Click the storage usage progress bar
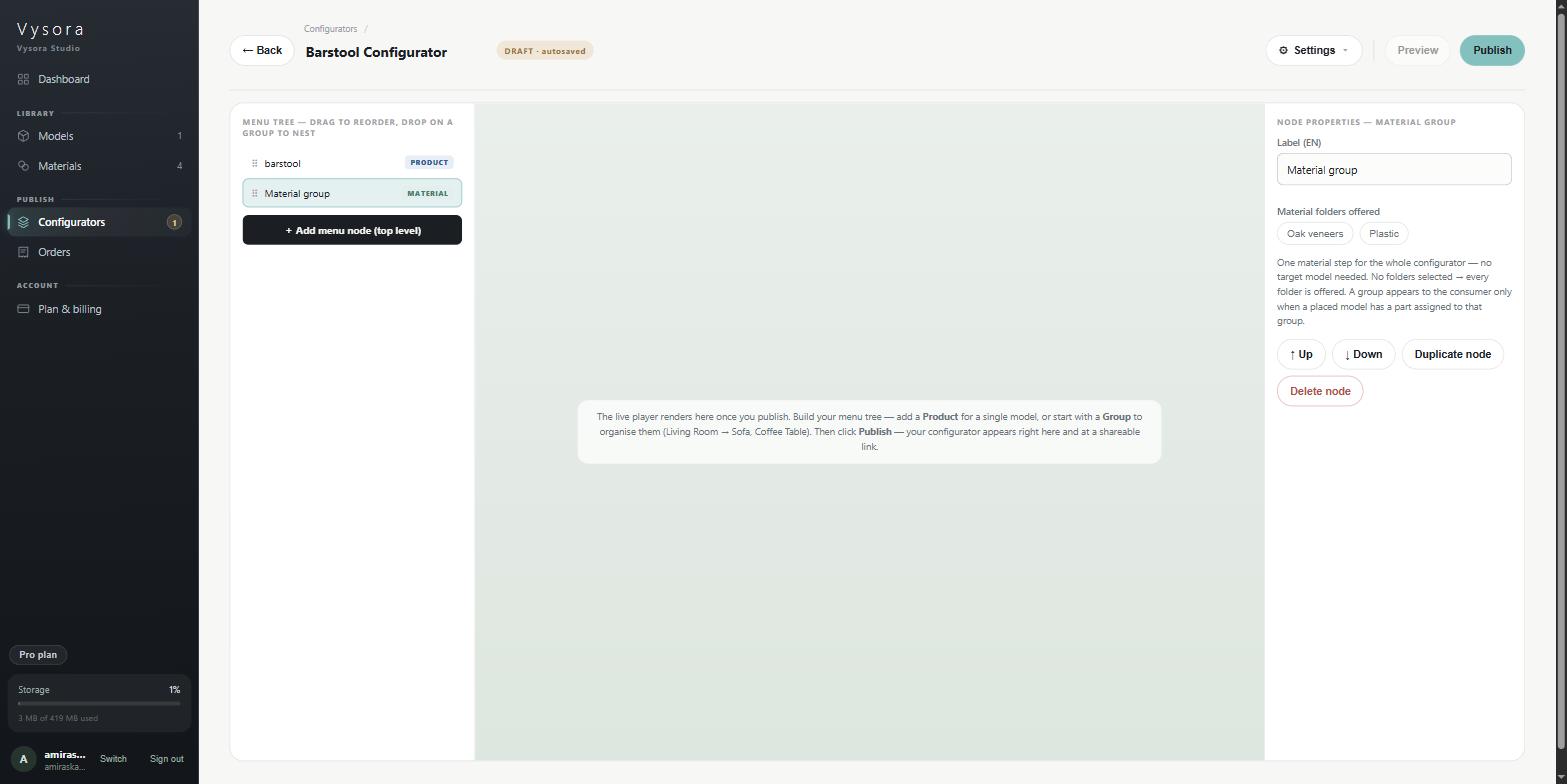Viewport: 1567px width, 784px height. [x=99, y=703]
